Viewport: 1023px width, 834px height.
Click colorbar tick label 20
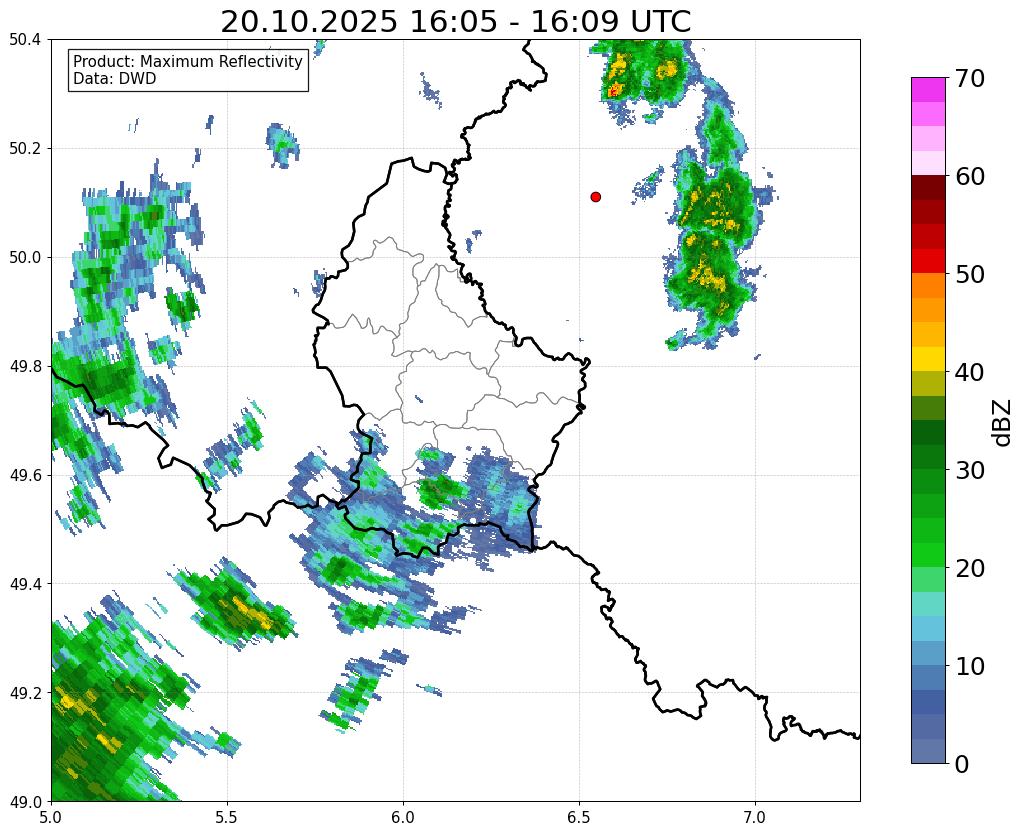[969, 568]
